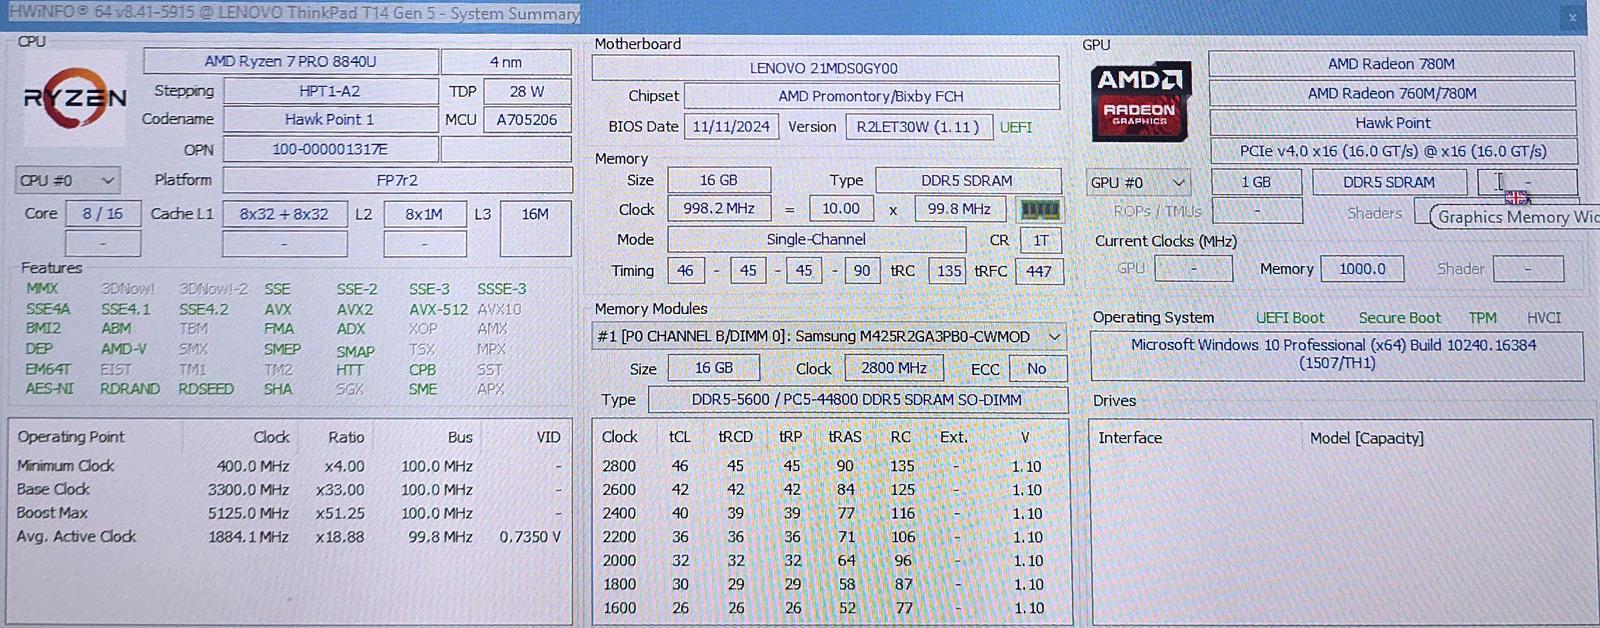1600x628 pixels.
Task: Click the Base Clock row
Action: pyautogui.click(x=290, y=490)
